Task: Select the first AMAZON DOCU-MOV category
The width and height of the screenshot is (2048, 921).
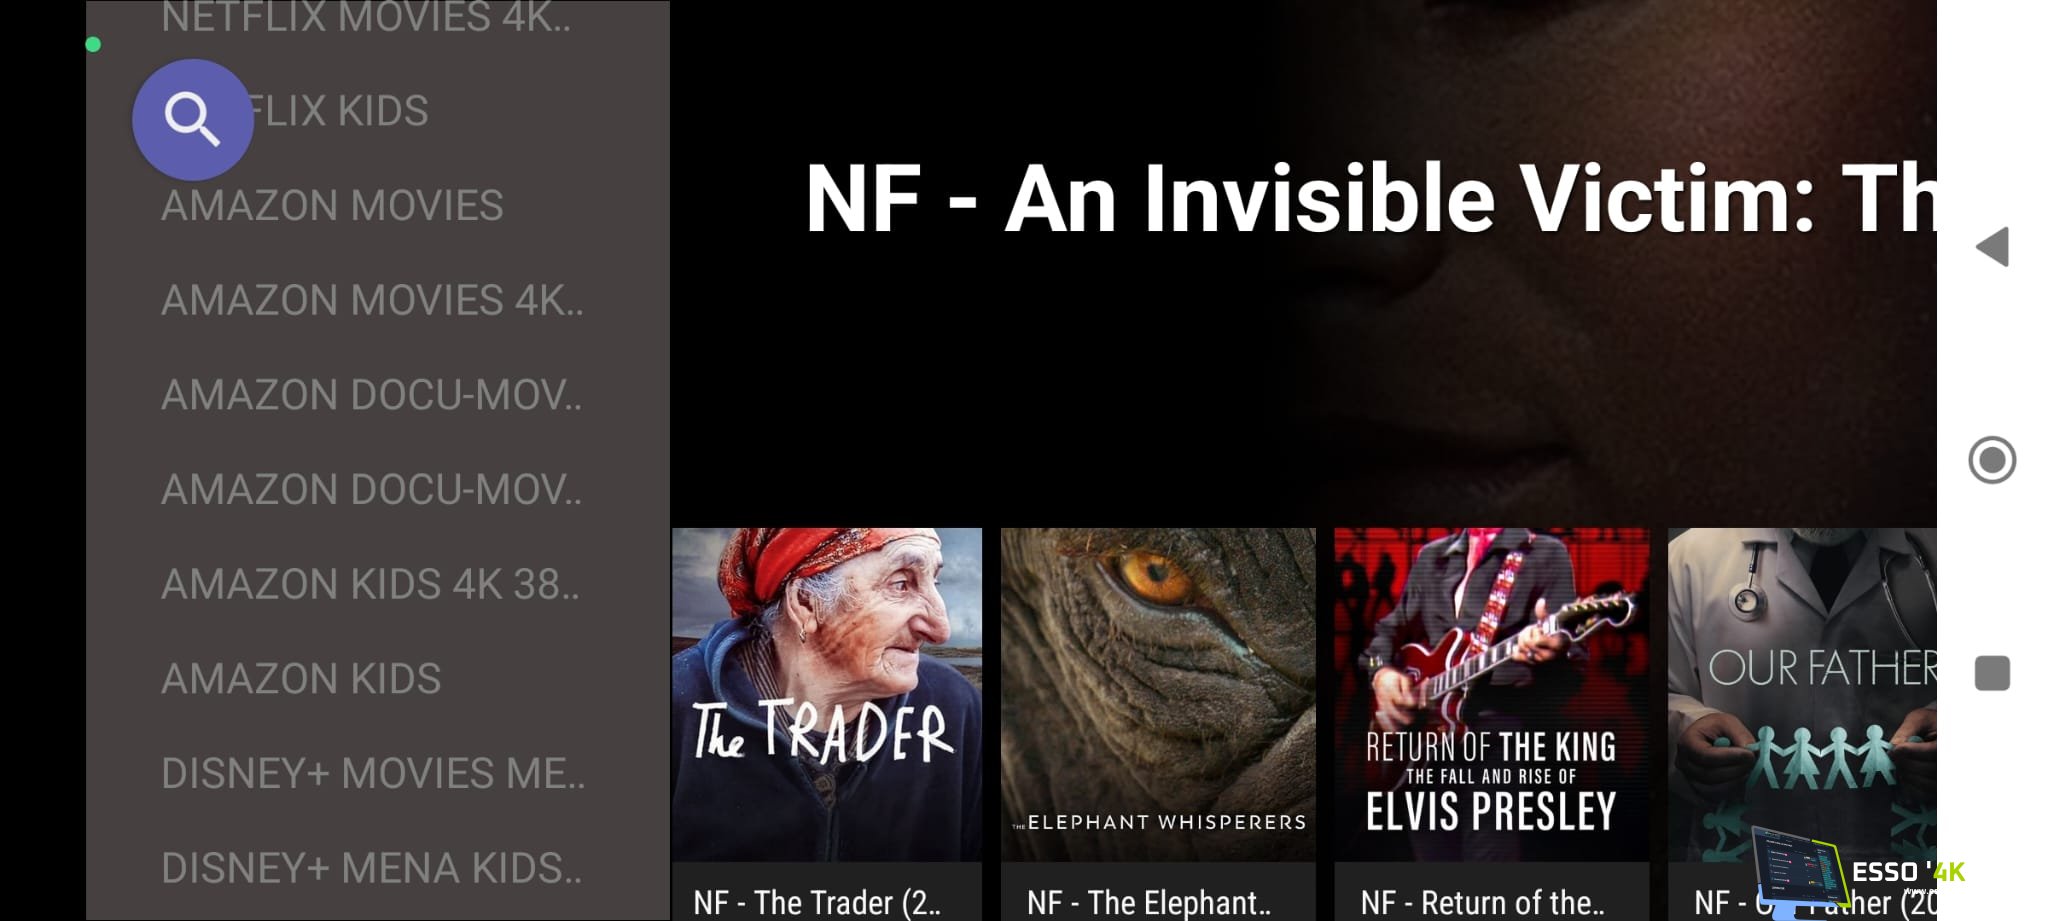Action: 371,395
